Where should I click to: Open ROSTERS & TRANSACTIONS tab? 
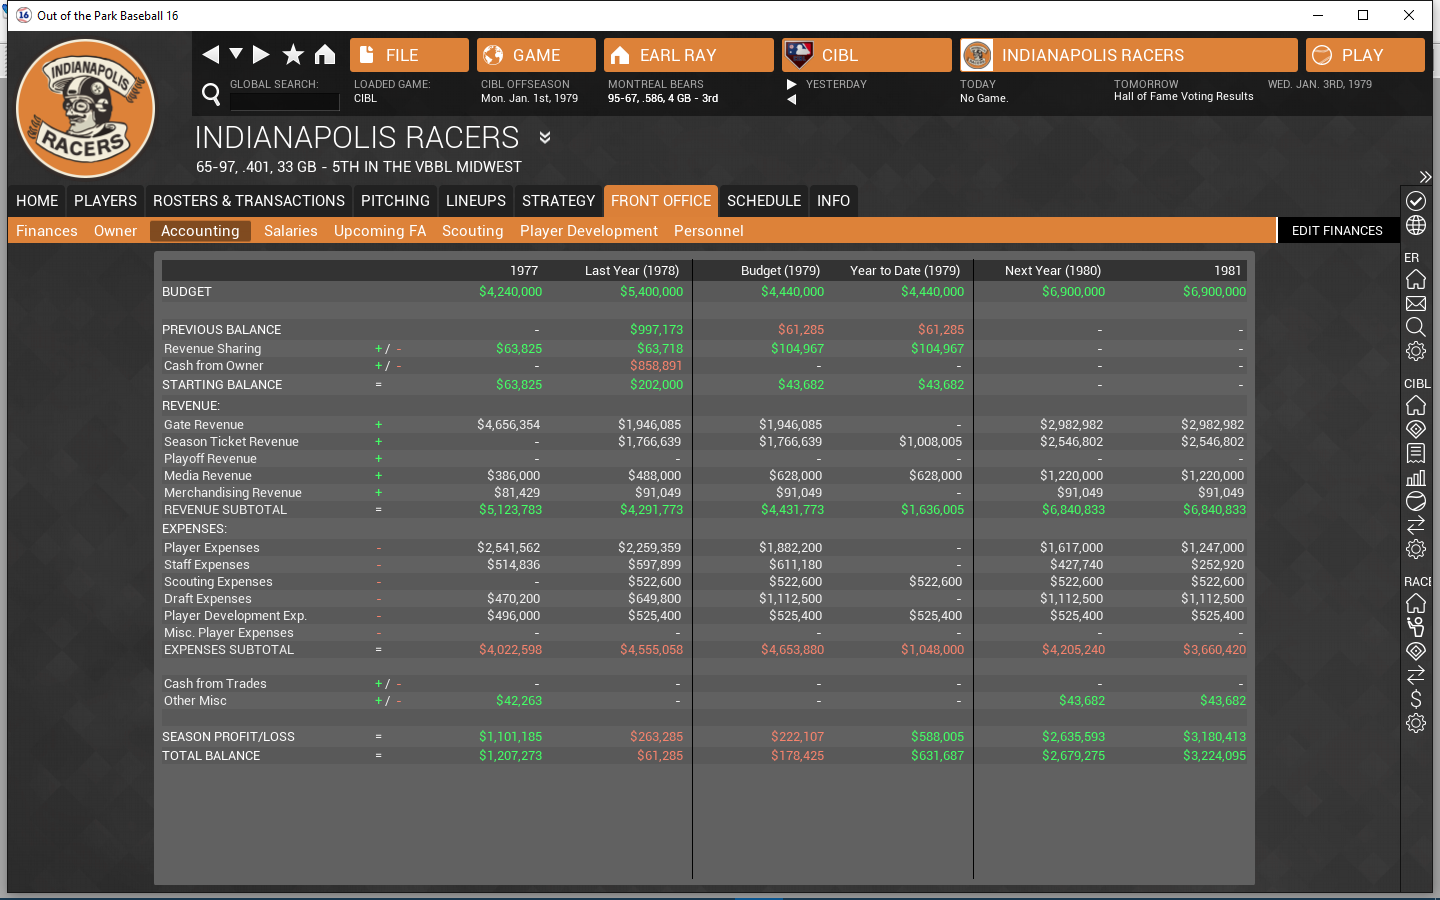[x=249, y=201]
